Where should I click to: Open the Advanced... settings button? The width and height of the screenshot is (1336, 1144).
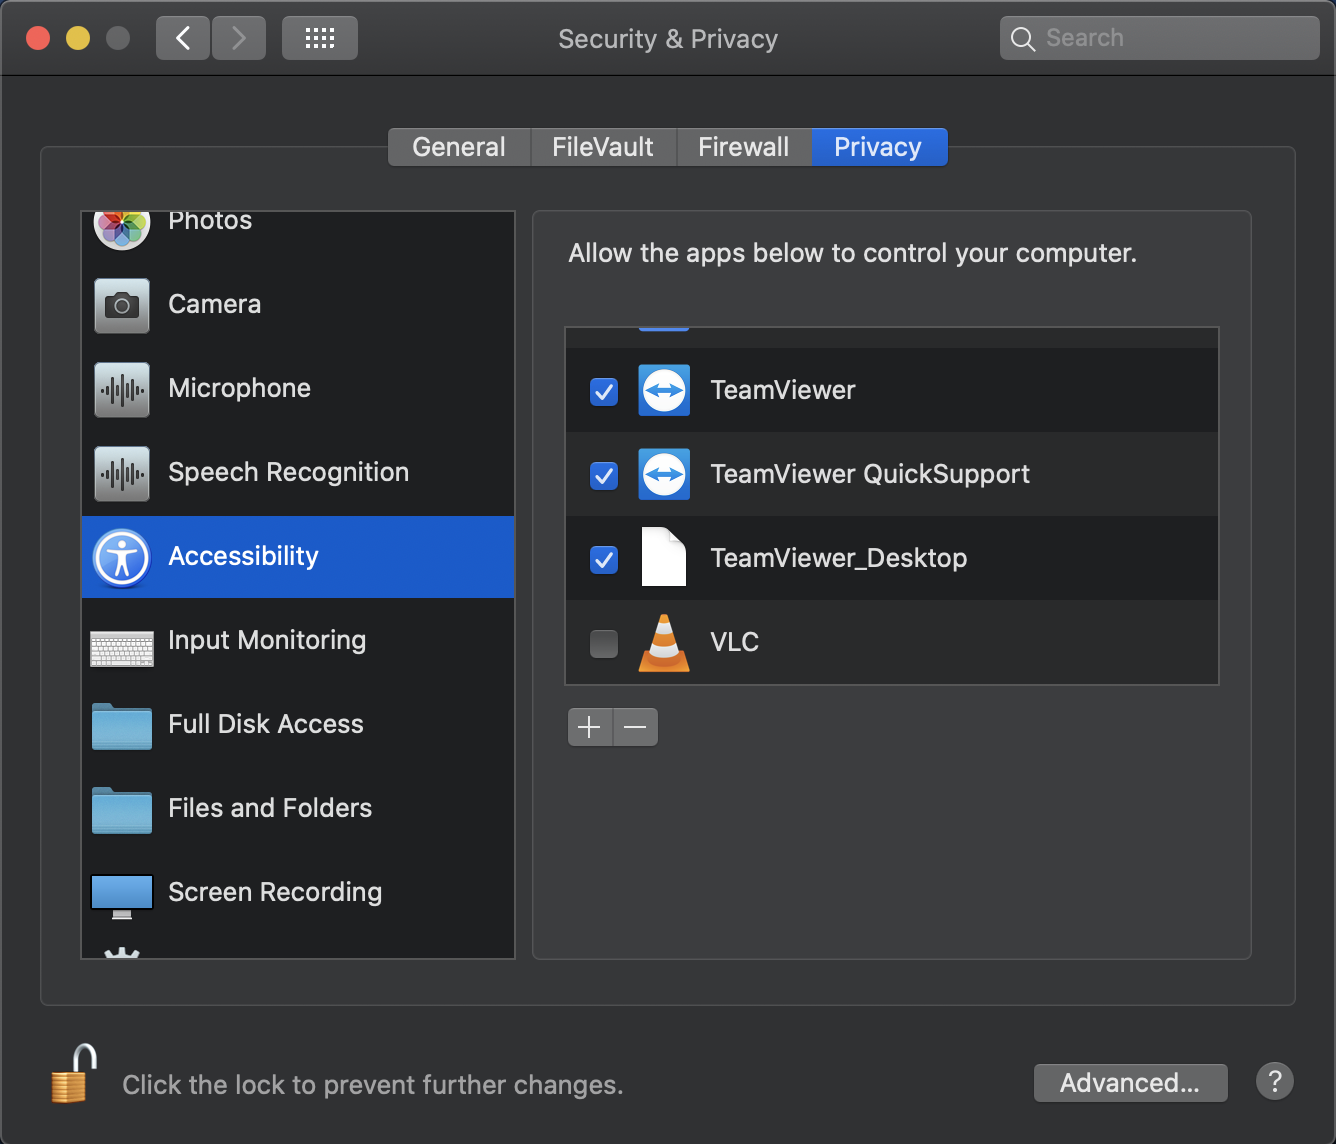1130,1083
